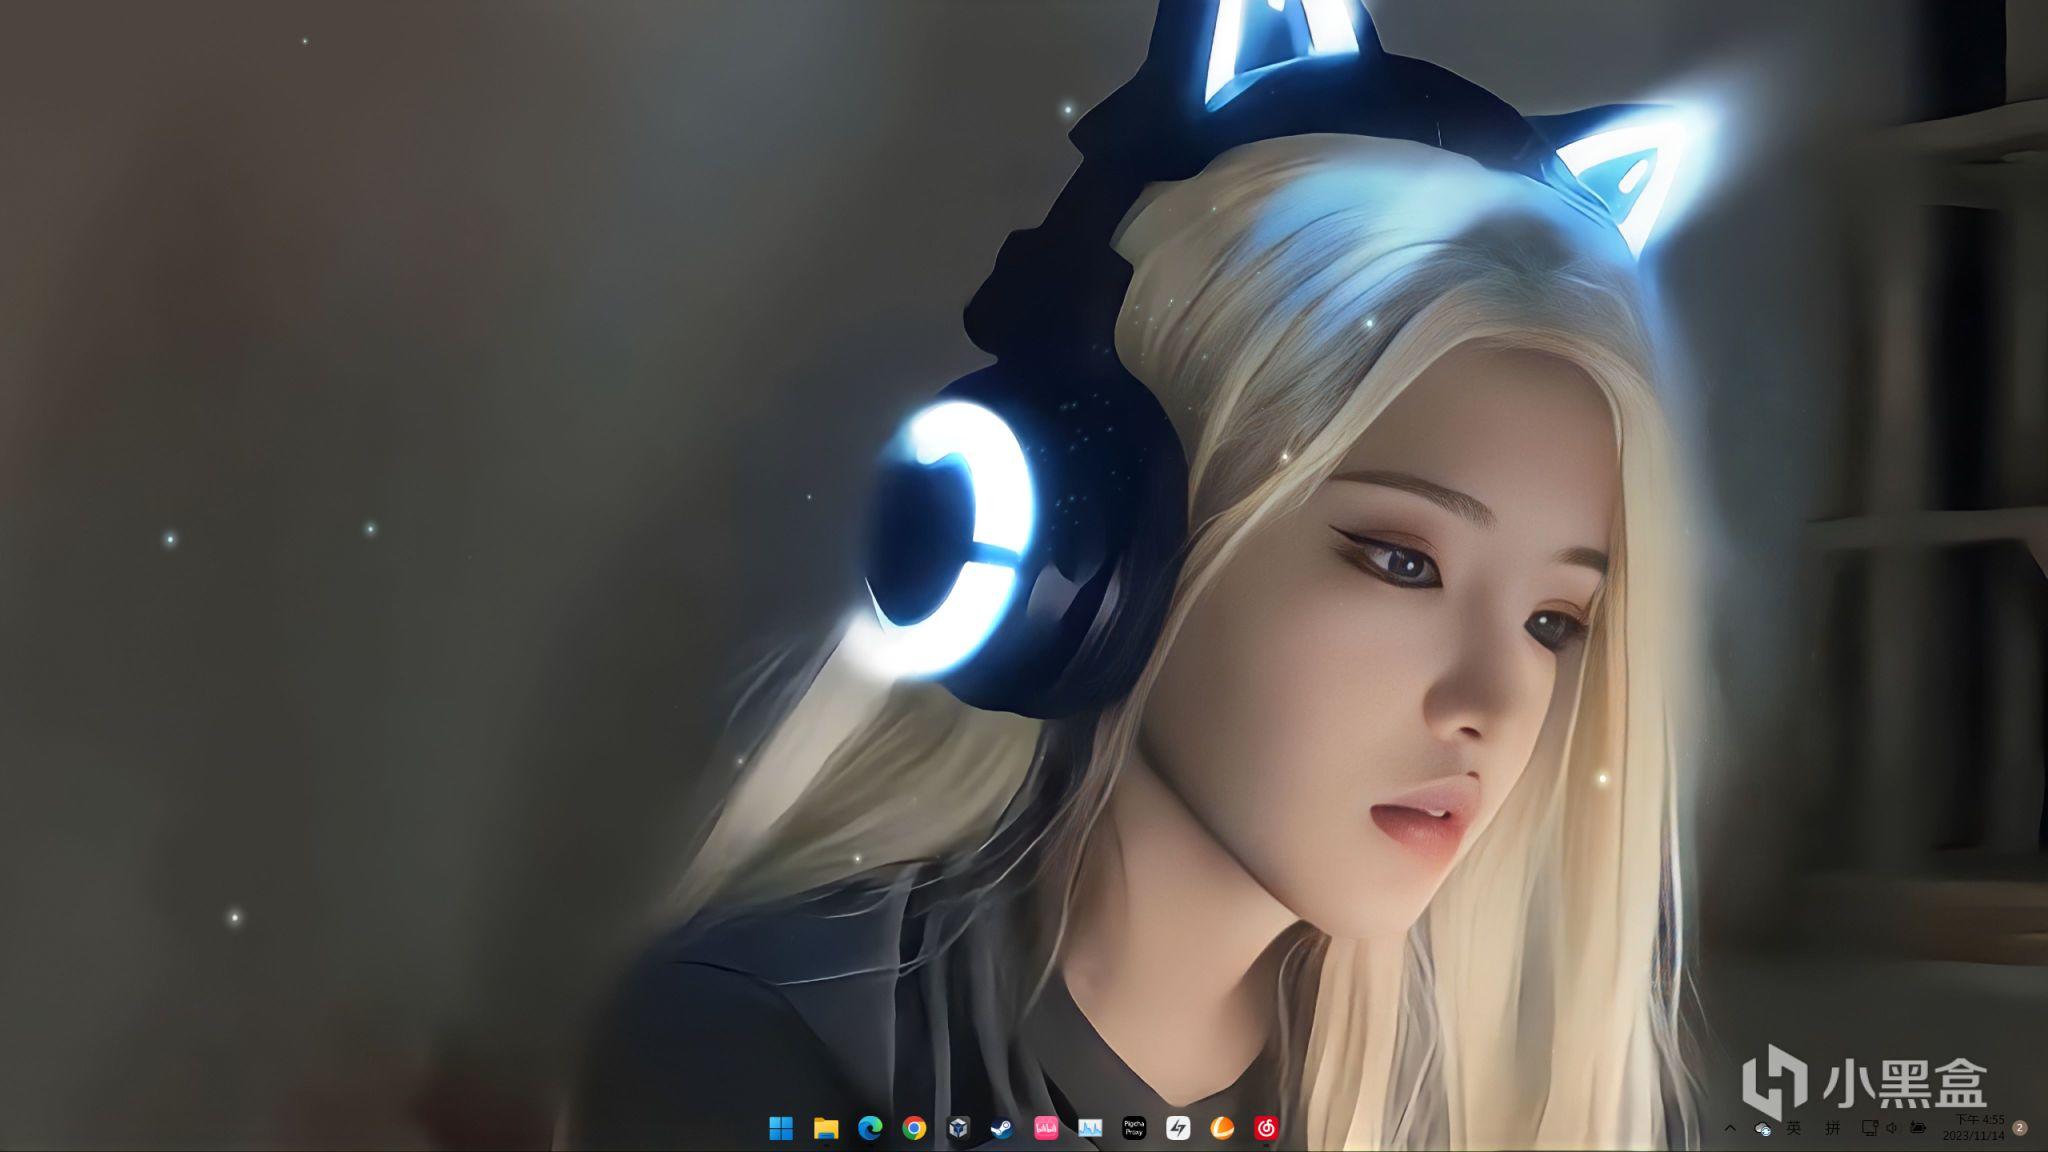Open the notification badge showing 2
This screenshot has width=2048, height=1152.
pyautogui.click(x=2019, y=1128)
